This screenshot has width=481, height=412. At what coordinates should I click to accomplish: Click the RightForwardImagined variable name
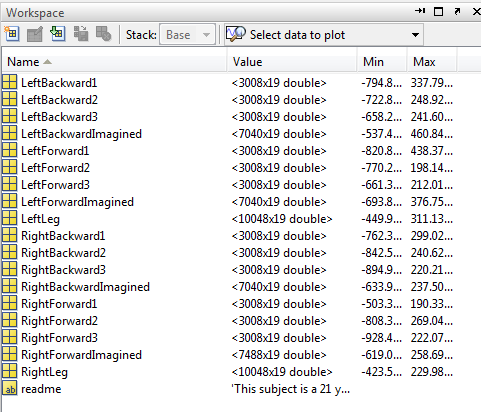pyautogui.click(x=81, y=355)
